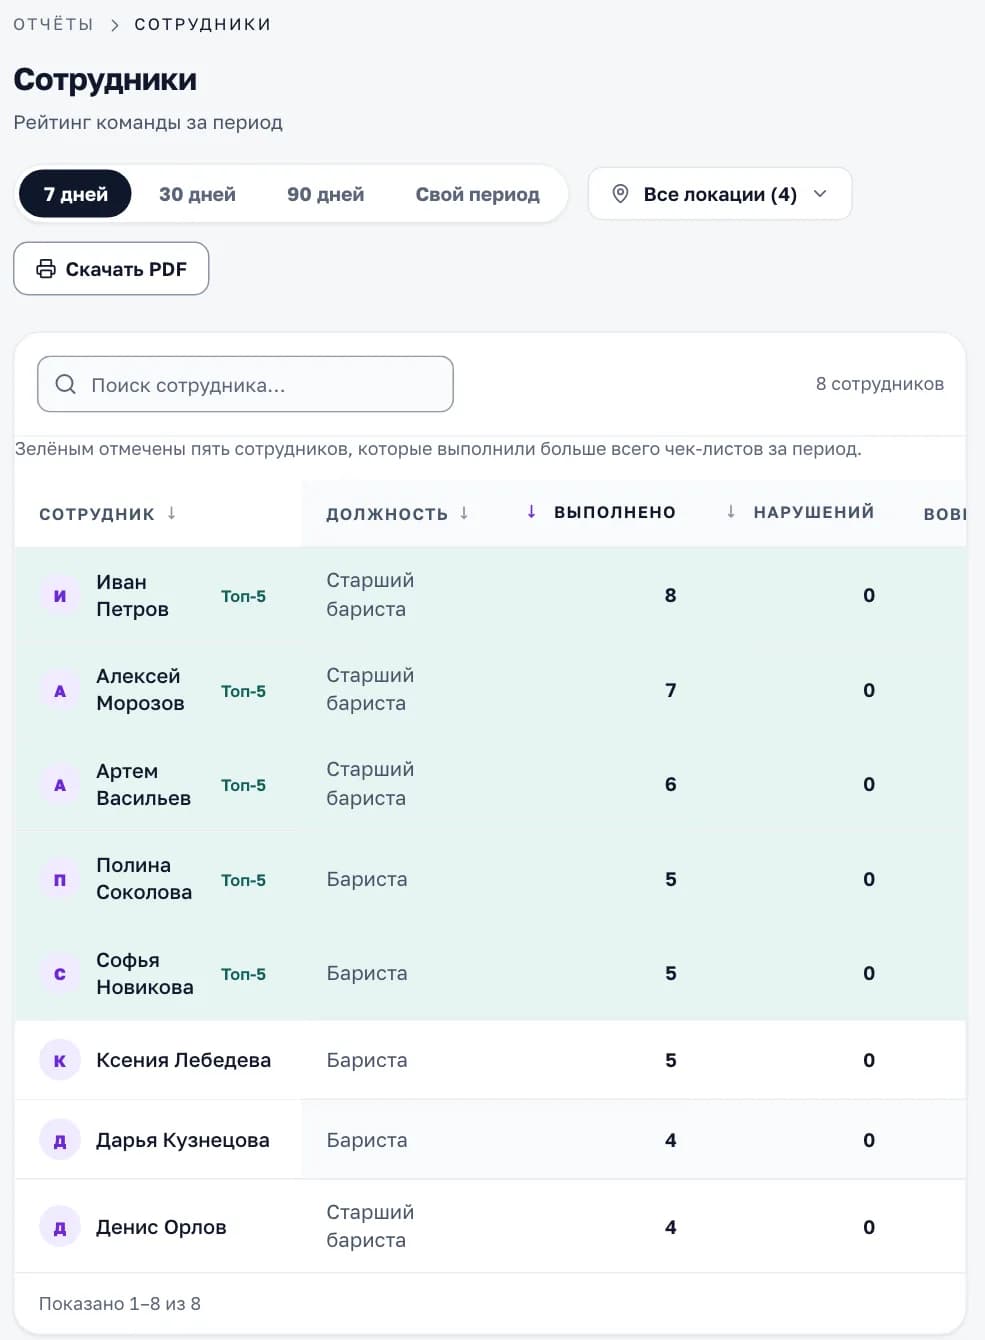985x1340 pixels.
Task: Open employee name Алексей Морозов
Action: tap(140, 690)
